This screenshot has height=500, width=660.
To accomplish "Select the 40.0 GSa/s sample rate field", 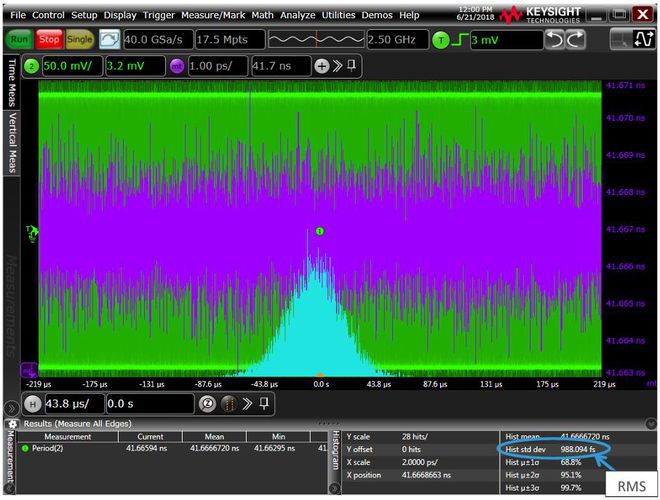I will coord(158,40).
